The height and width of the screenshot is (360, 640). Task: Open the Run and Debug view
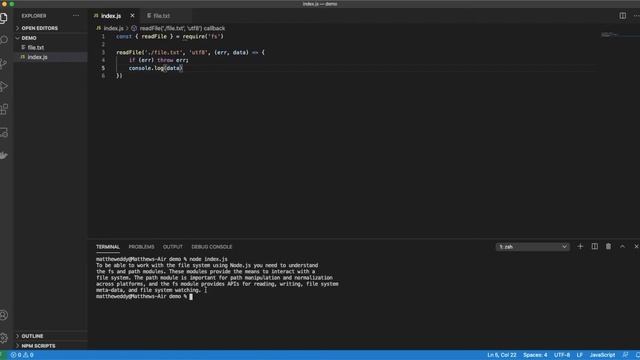tap(4, 86)
